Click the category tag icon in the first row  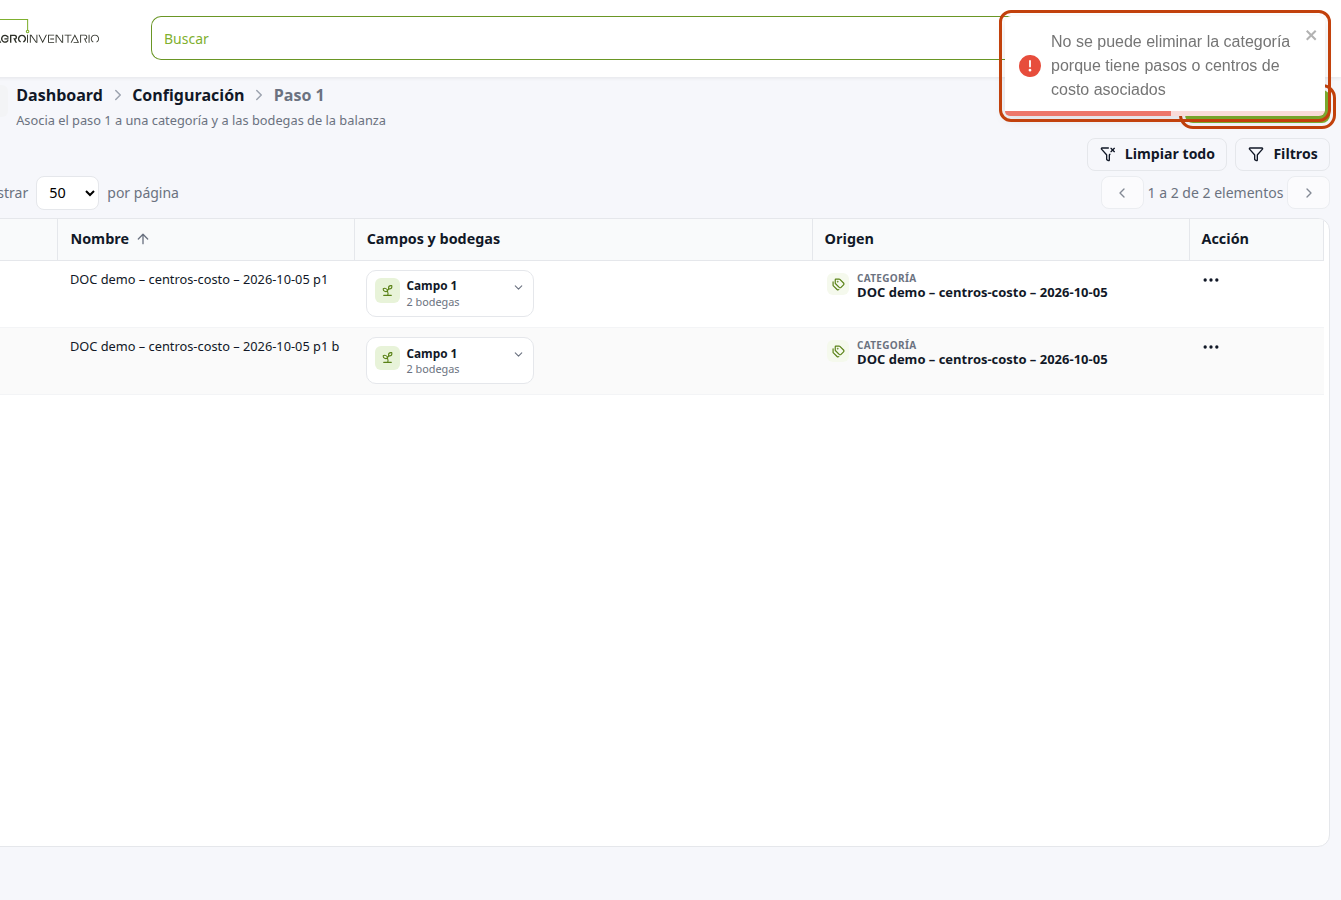click(x=838, y=284)
